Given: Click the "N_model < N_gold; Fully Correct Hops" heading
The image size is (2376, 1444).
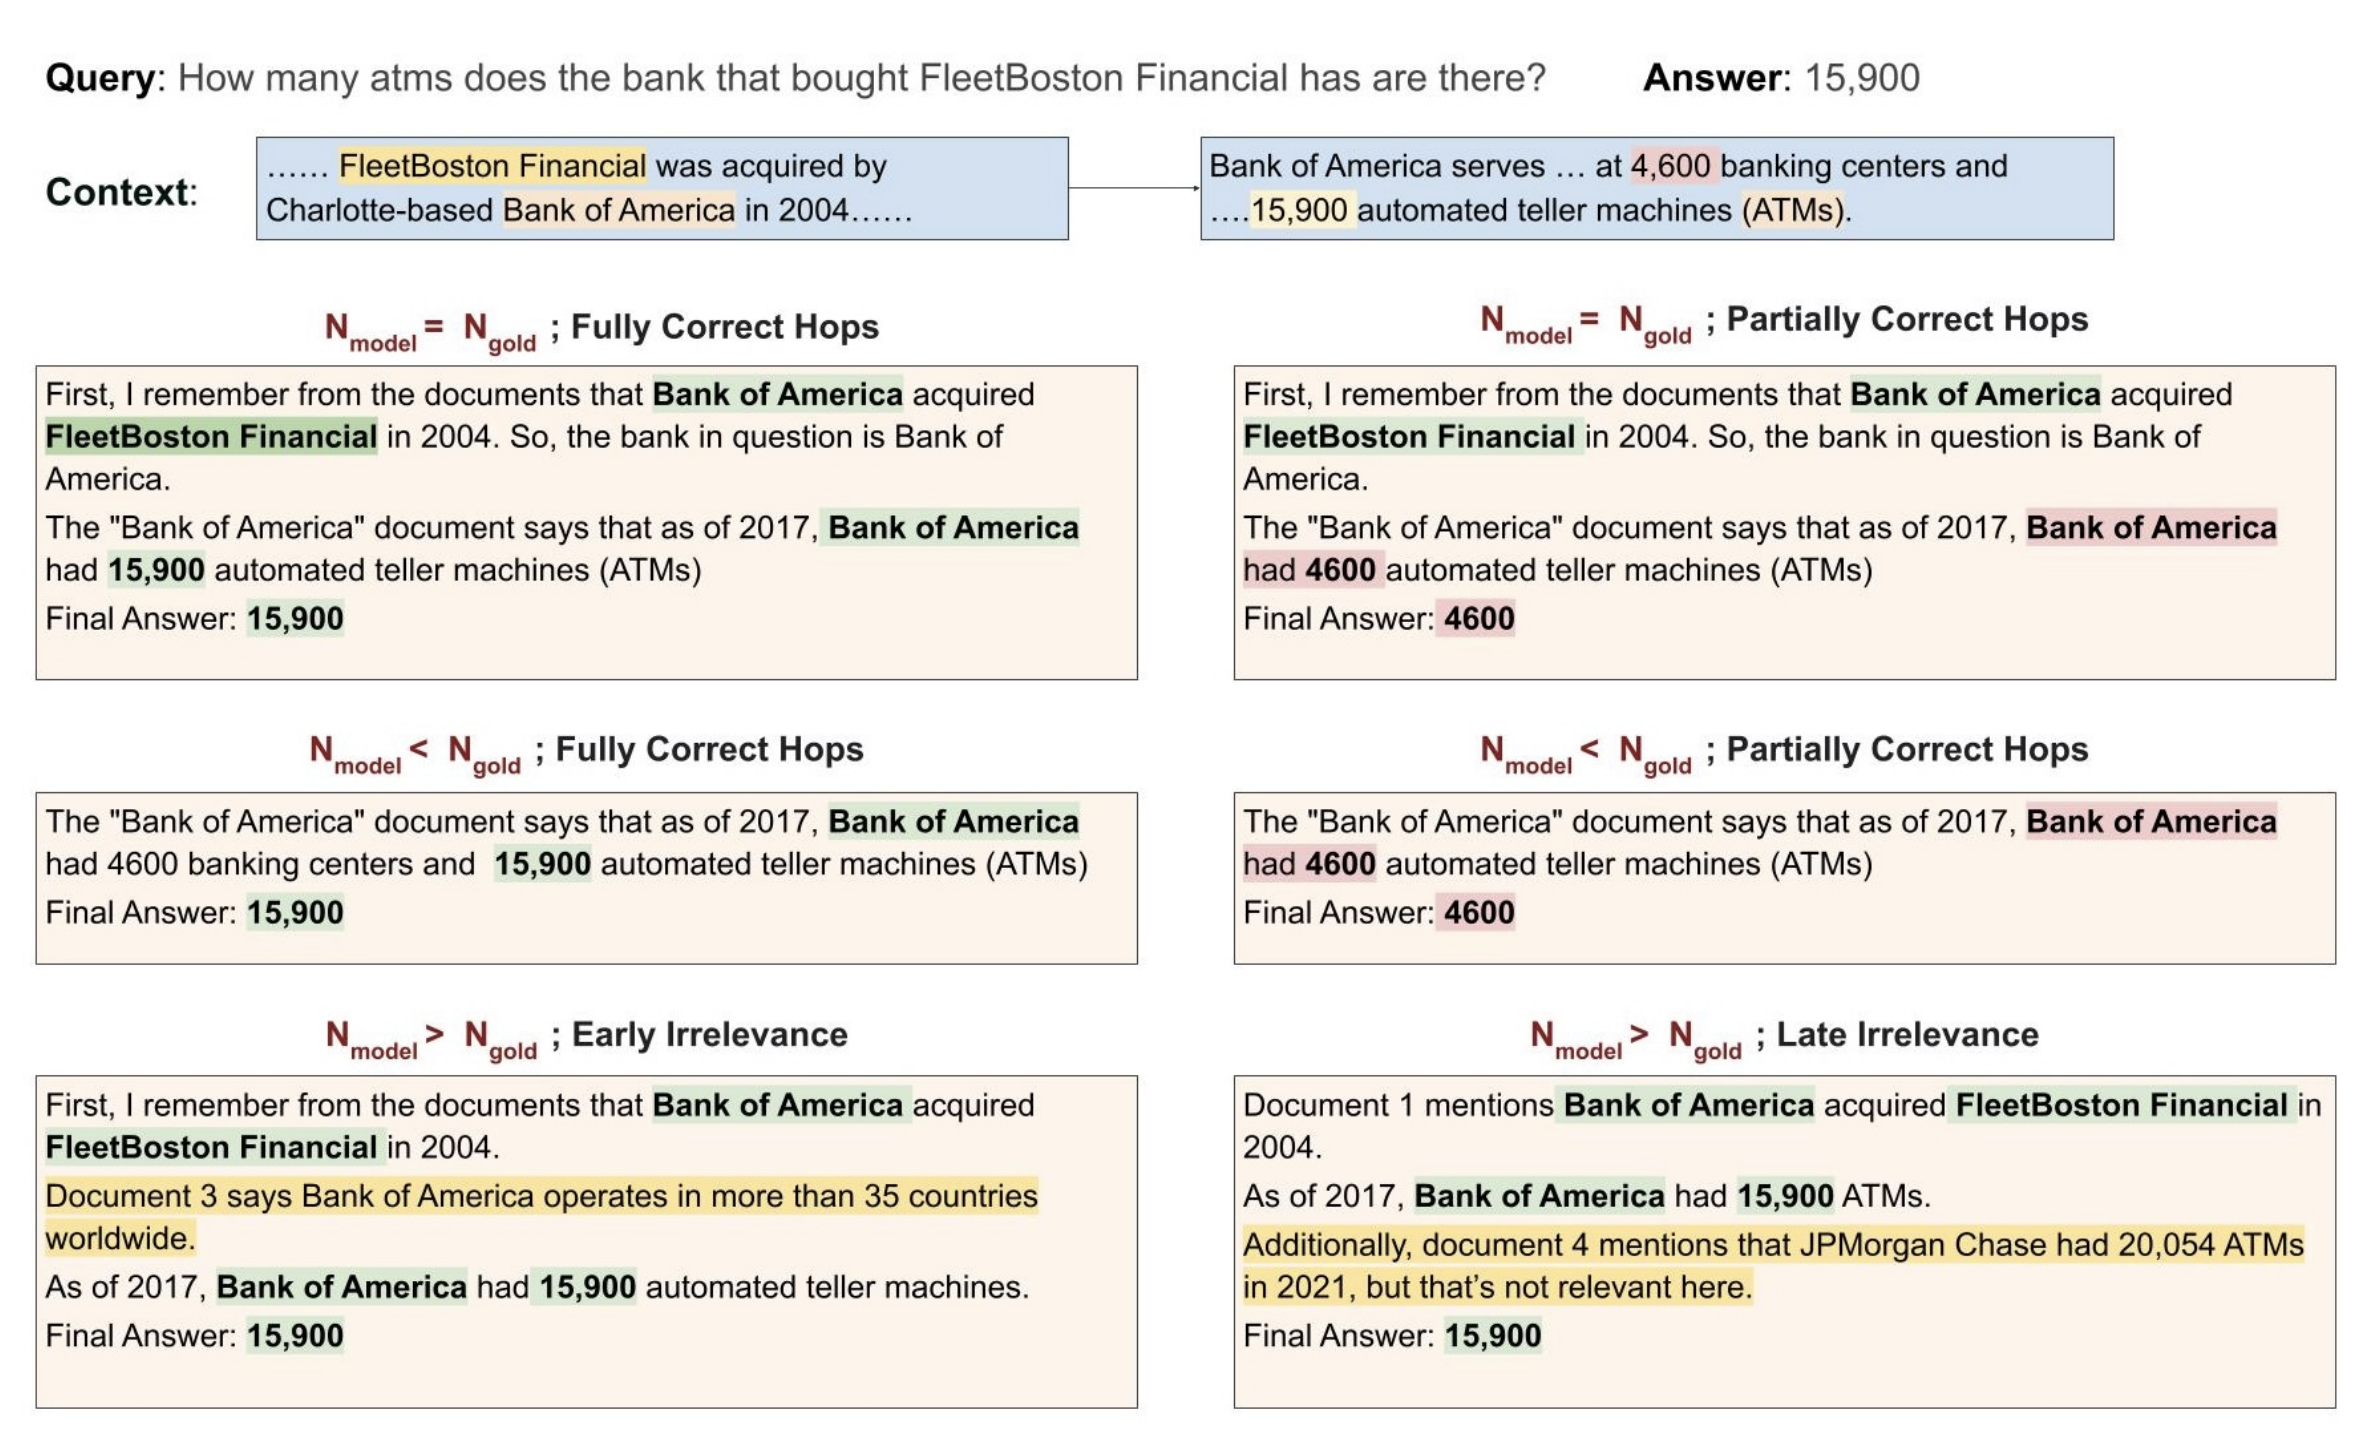Looking at the screenshot, I should [586, 751].
